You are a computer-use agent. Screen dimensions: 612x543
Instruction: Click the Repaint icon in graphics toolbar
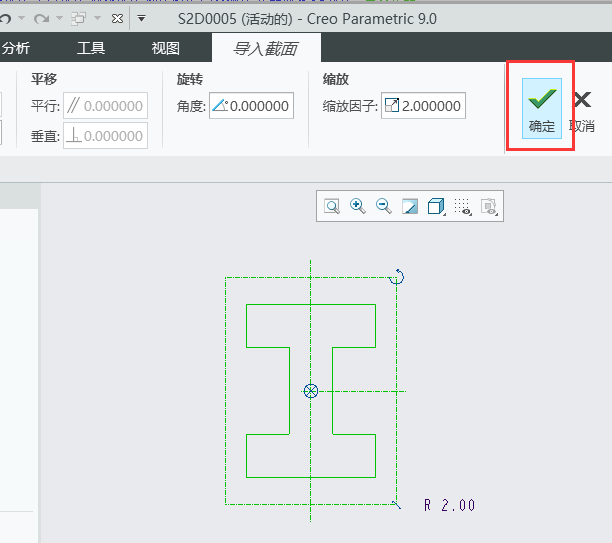410,206
